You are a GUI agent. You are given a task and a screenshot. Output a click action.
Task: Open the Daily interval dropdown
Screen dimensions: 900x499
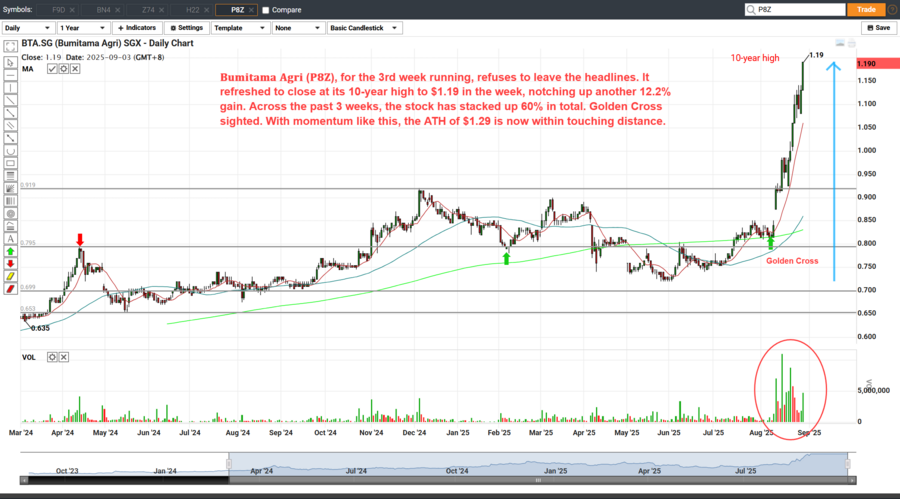[x=28, y=28]
